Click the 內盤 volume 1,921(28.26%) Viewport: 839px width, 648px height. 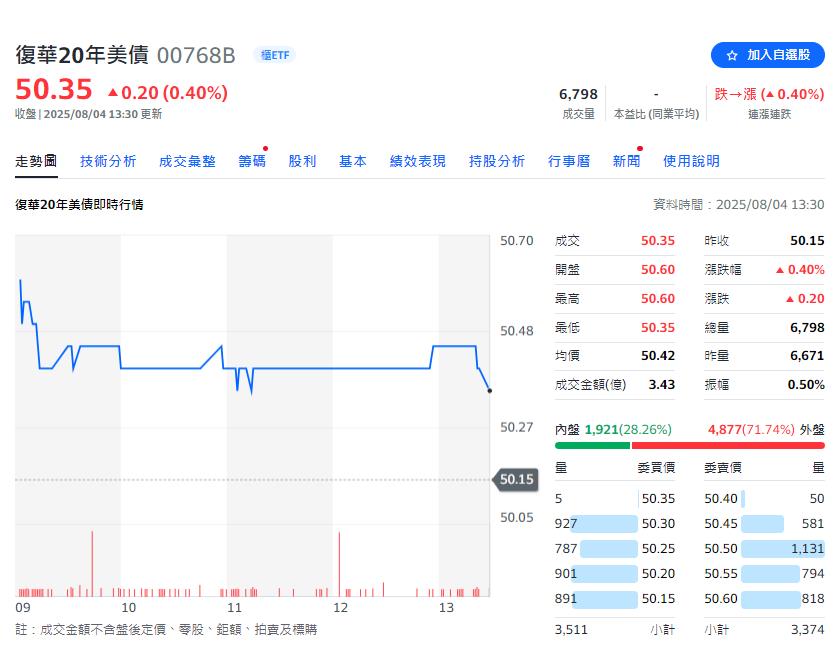(x=628, y=430)
